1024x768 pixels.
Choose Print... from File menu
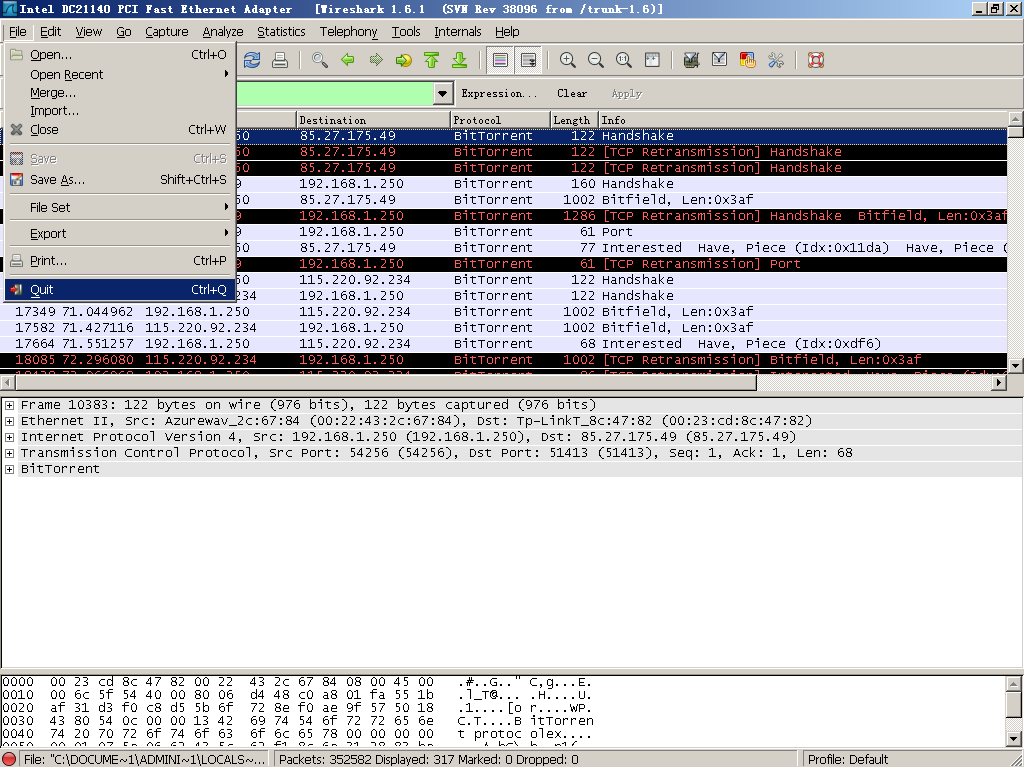point(120,261)
